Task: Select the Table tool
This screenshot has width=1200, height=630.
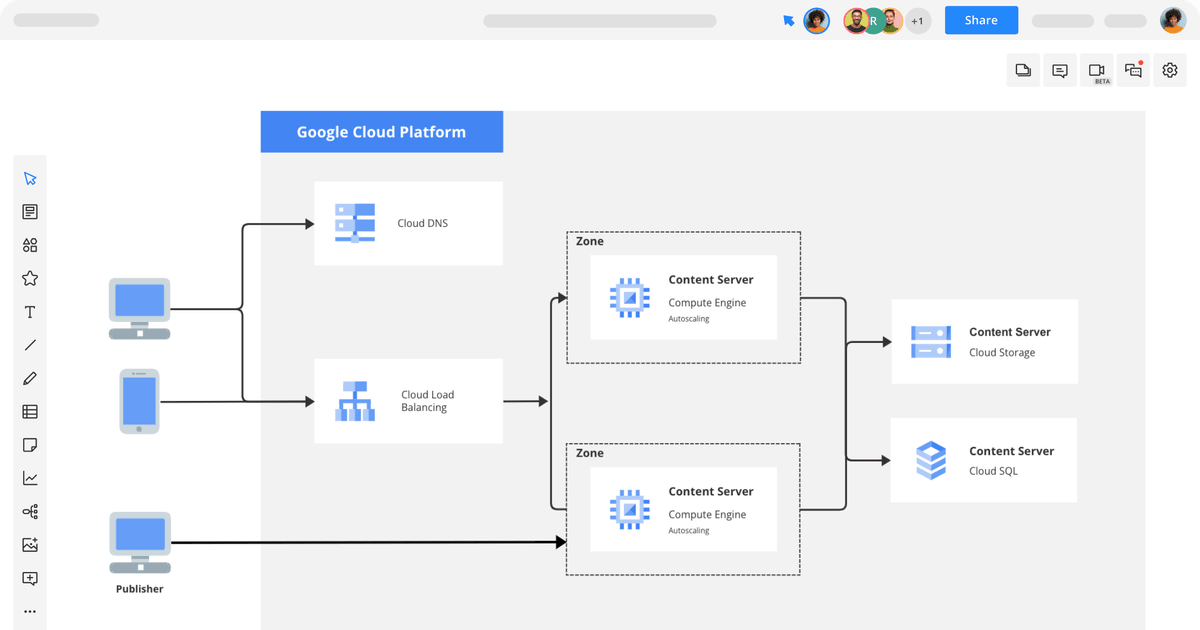Action: click(30, 411)
